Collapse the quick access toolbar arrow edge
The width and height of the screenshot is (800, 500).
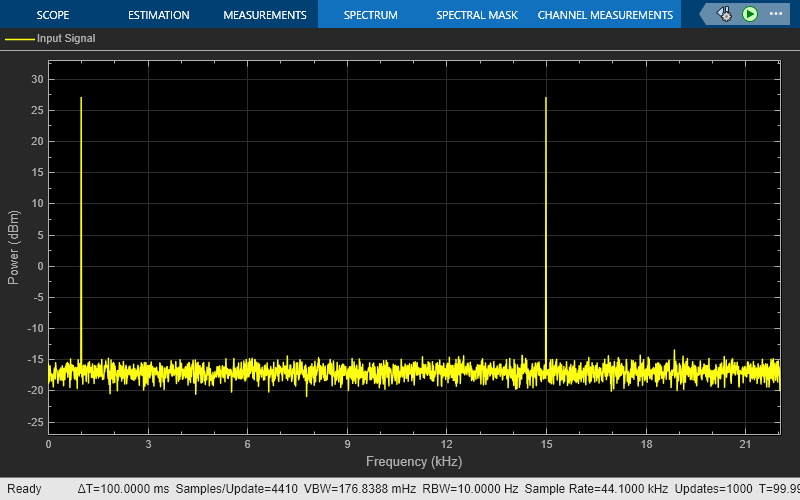click(x=705, y=14)
